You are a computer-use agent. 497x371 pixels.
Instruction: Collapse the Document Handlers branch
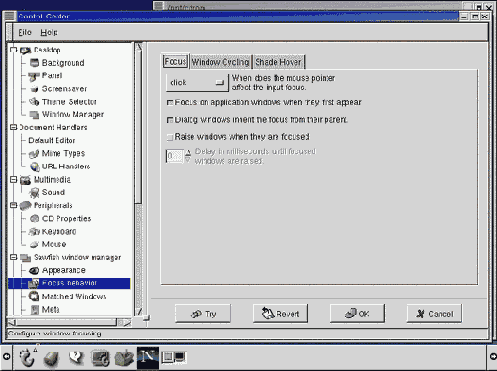13,127
